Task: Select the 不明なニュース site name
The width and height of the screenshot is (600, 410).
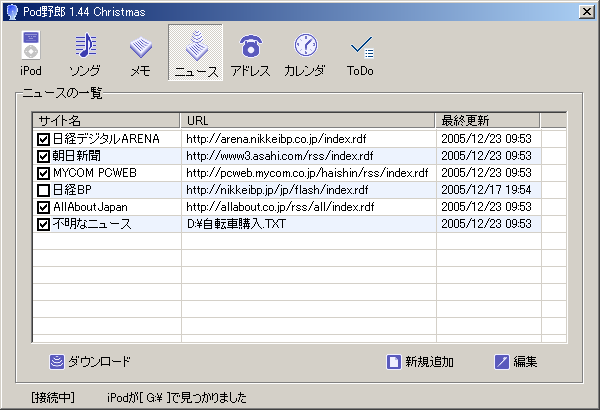Action: (x=92, y=224)
